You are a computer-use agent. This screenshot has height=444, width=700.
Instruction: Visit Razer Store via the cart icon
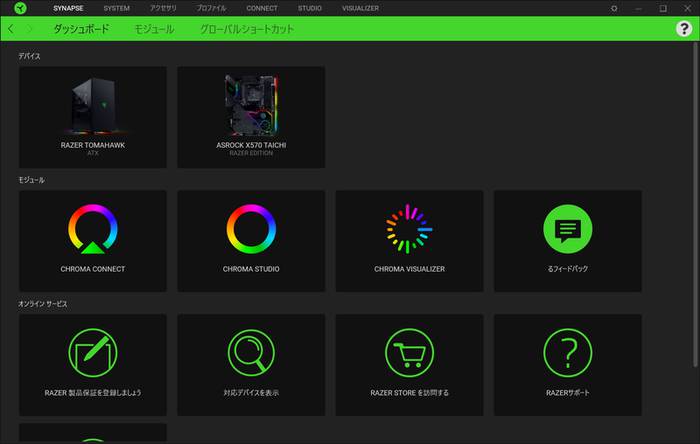(409, 365)
